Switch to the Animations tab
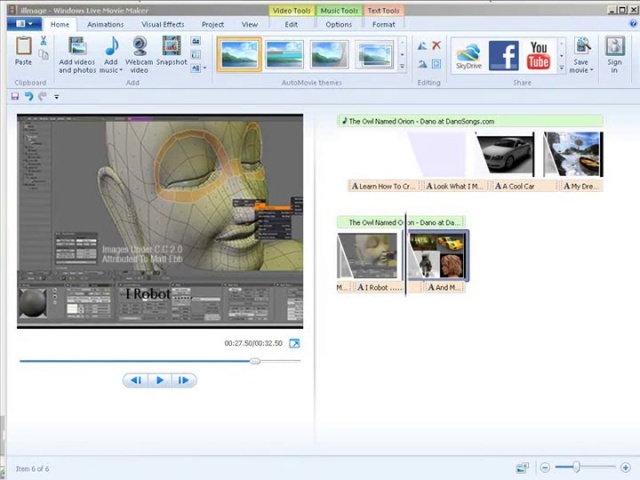The width and height of the screenshot is (640, 480). 105,24
